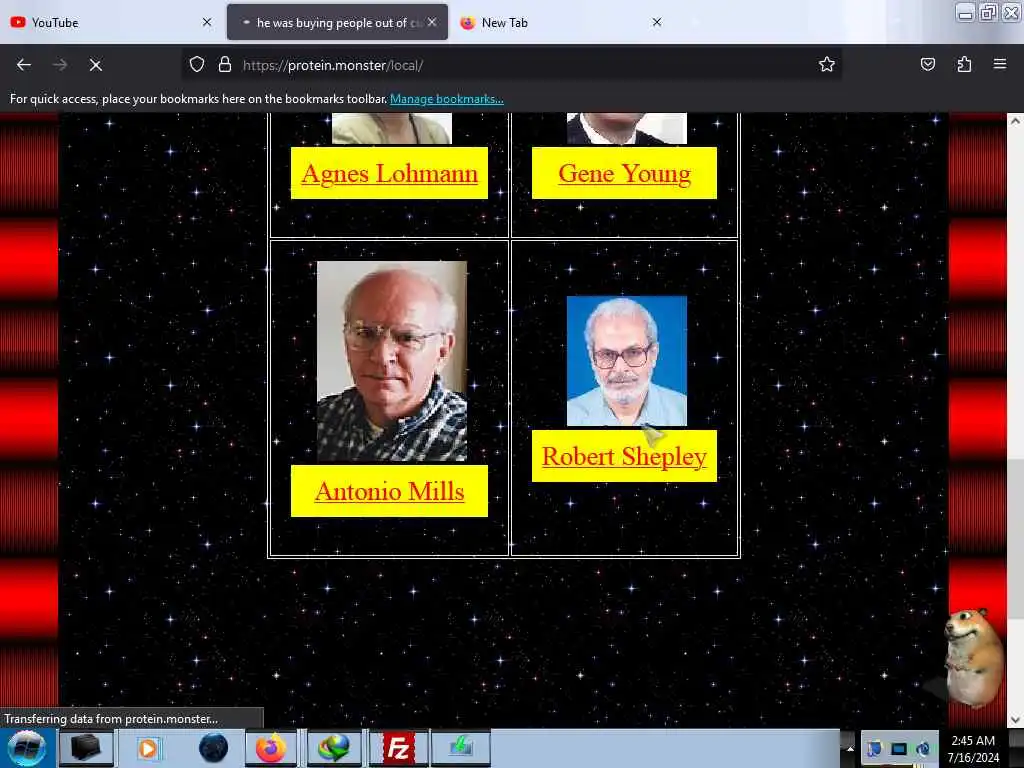The image size is (1024, 768).
Task: Open Save to Pocket
Action: pyautogui.click(x=927, y=64)
